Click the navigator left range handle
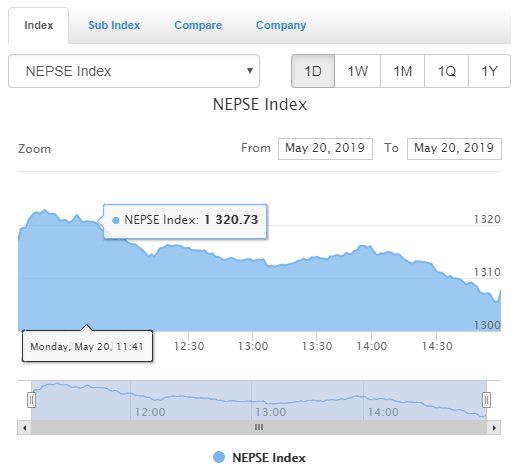Viewport: 521px width, 471px height. 31,400
